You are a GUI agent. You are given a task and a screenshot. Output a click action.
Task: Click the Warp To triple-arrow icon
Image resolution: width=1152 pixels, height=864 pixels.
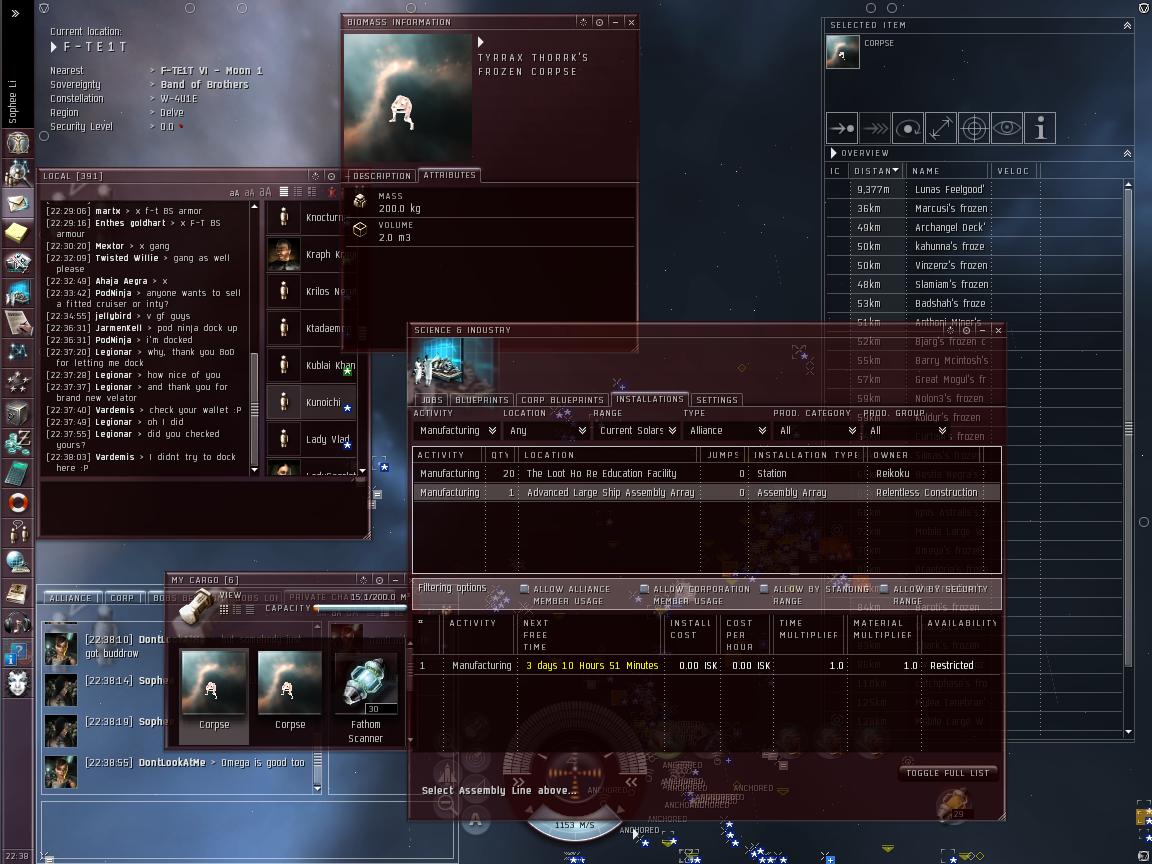click(875, 129)
